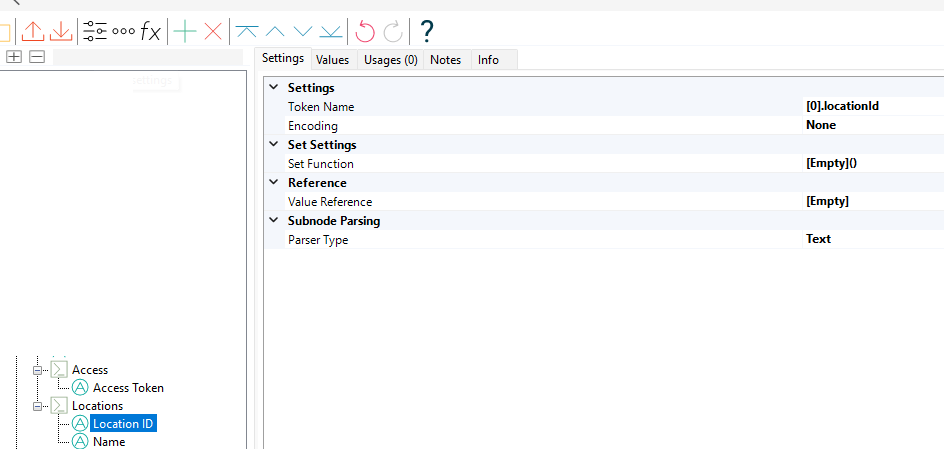
Task: Move item to top with arrow icon
Action: (246, 31)
